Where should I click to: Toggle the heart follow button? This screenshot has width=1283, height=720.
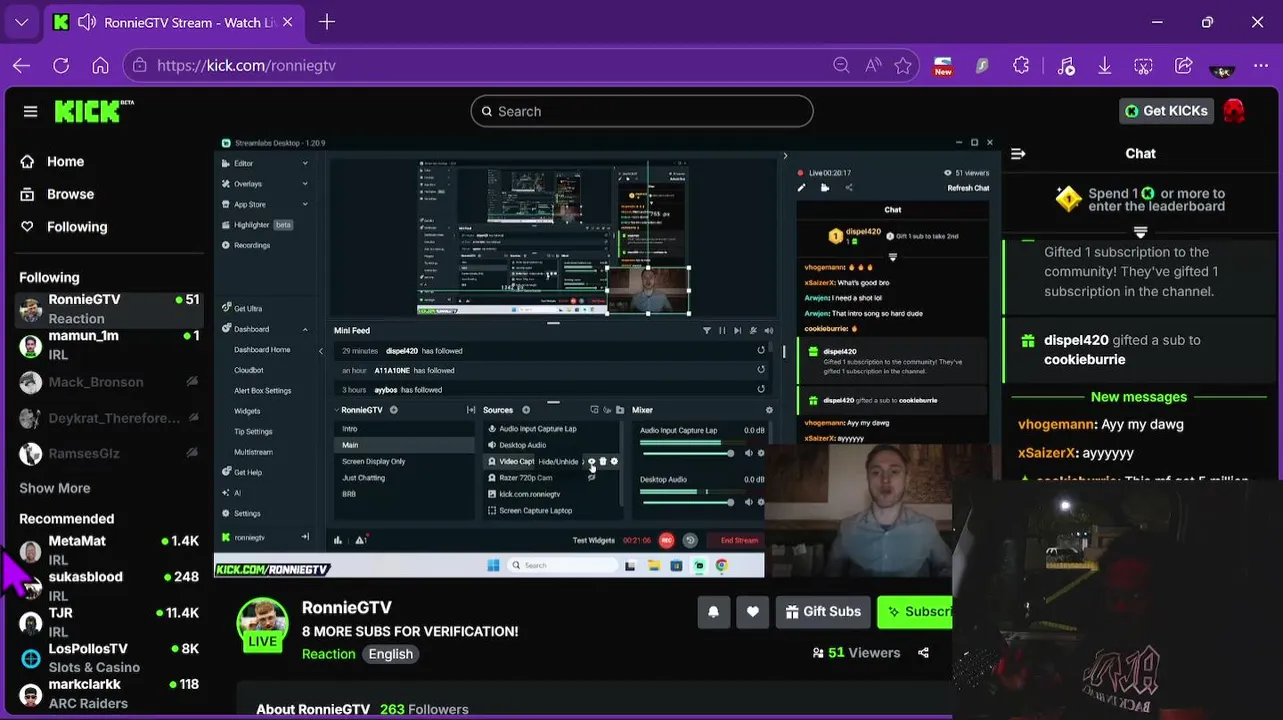coord(752,612)
